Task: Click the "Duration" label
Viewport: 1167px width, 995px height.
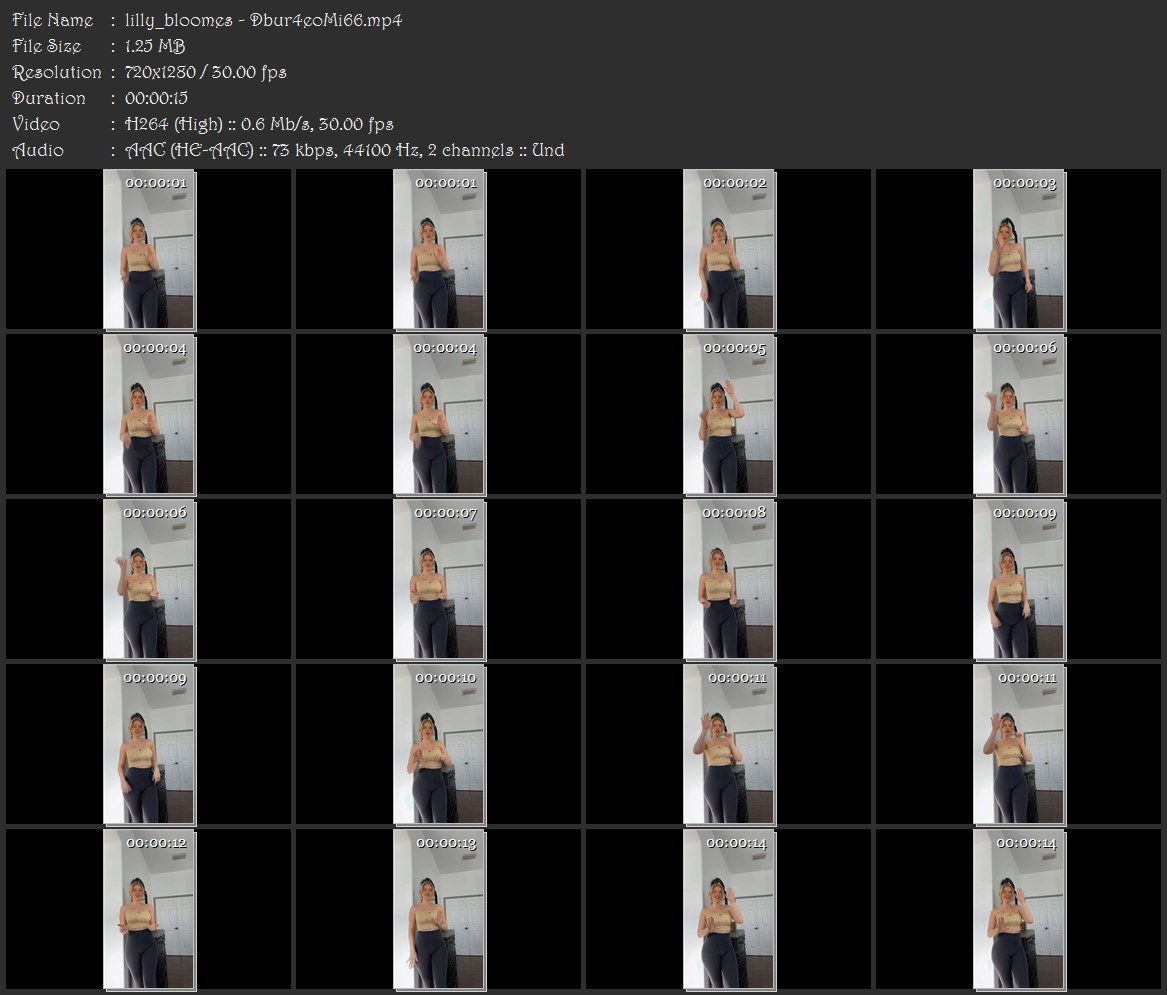Action: 48,98
